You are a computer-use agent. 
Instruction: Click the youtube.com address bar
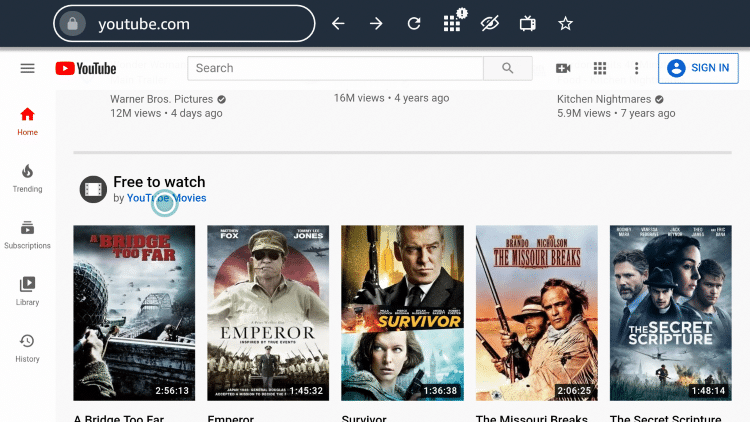click(185, 23)
